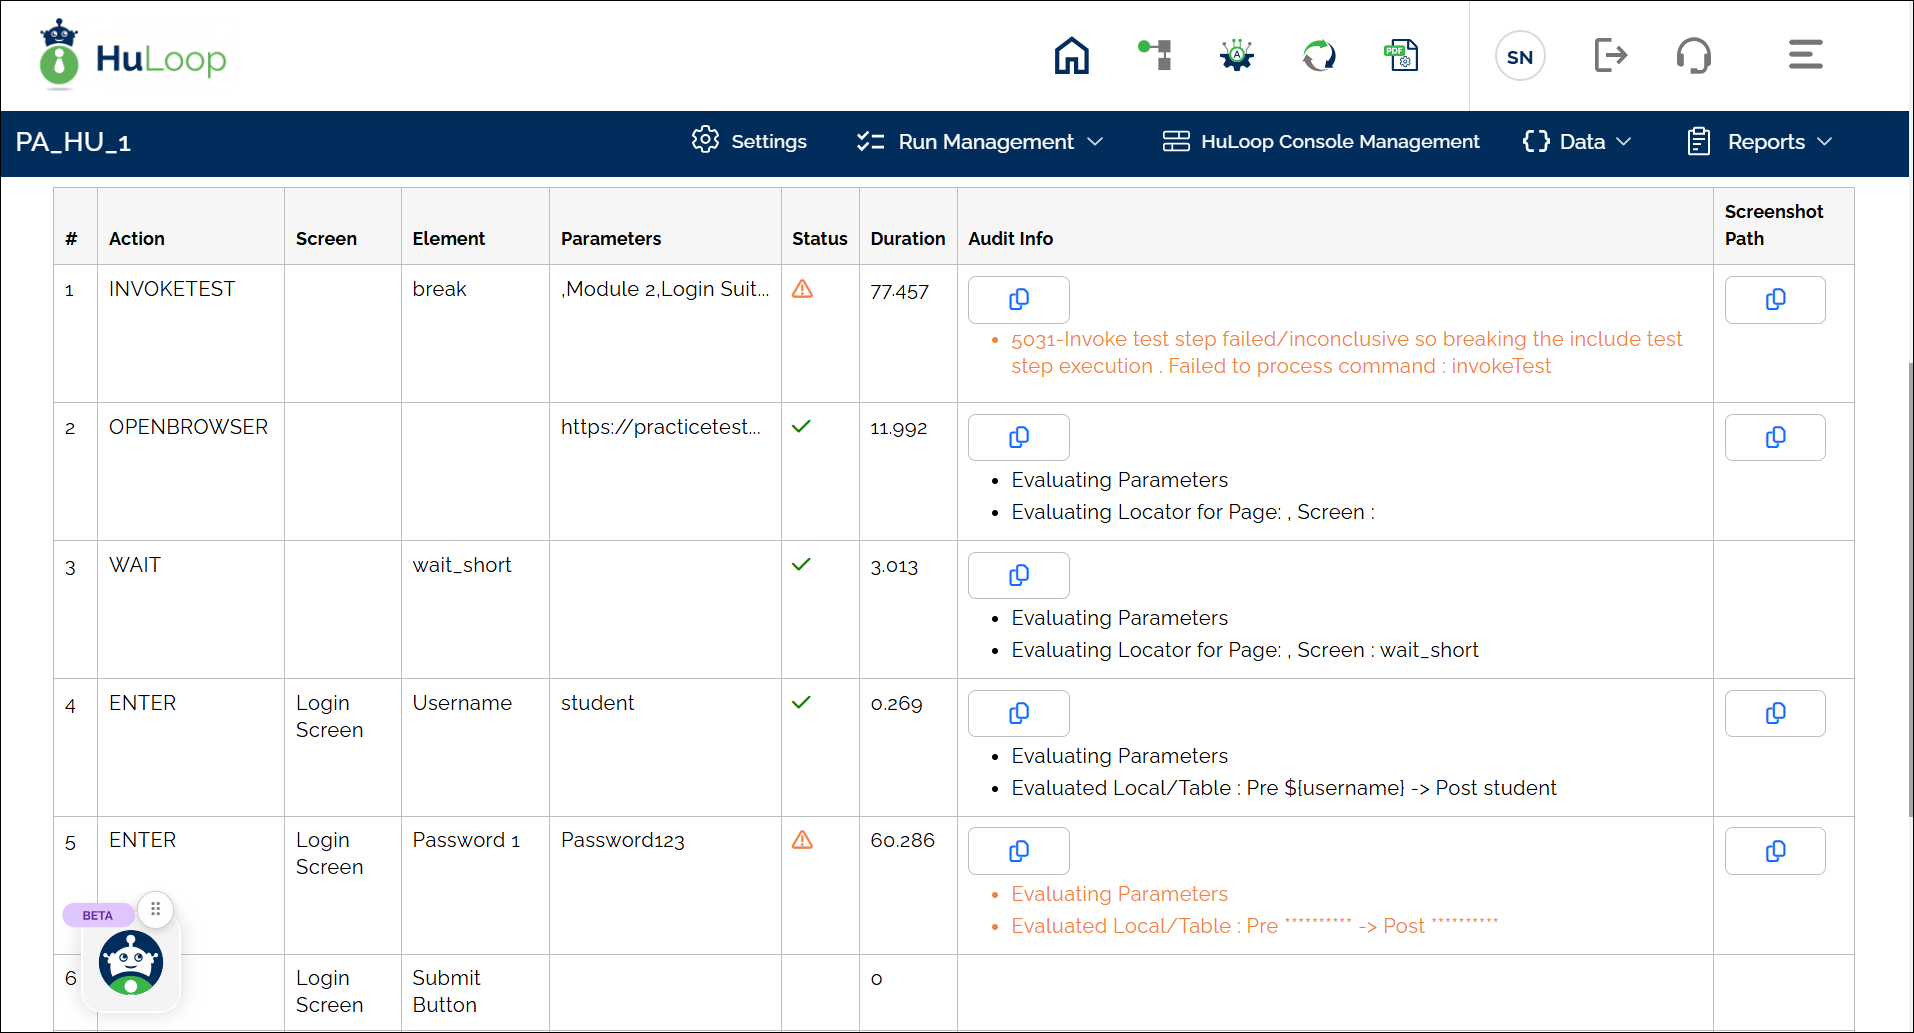Open the BETA chatbot assistant
This screenshot has height=1033, width=1914.
point(130,962)
